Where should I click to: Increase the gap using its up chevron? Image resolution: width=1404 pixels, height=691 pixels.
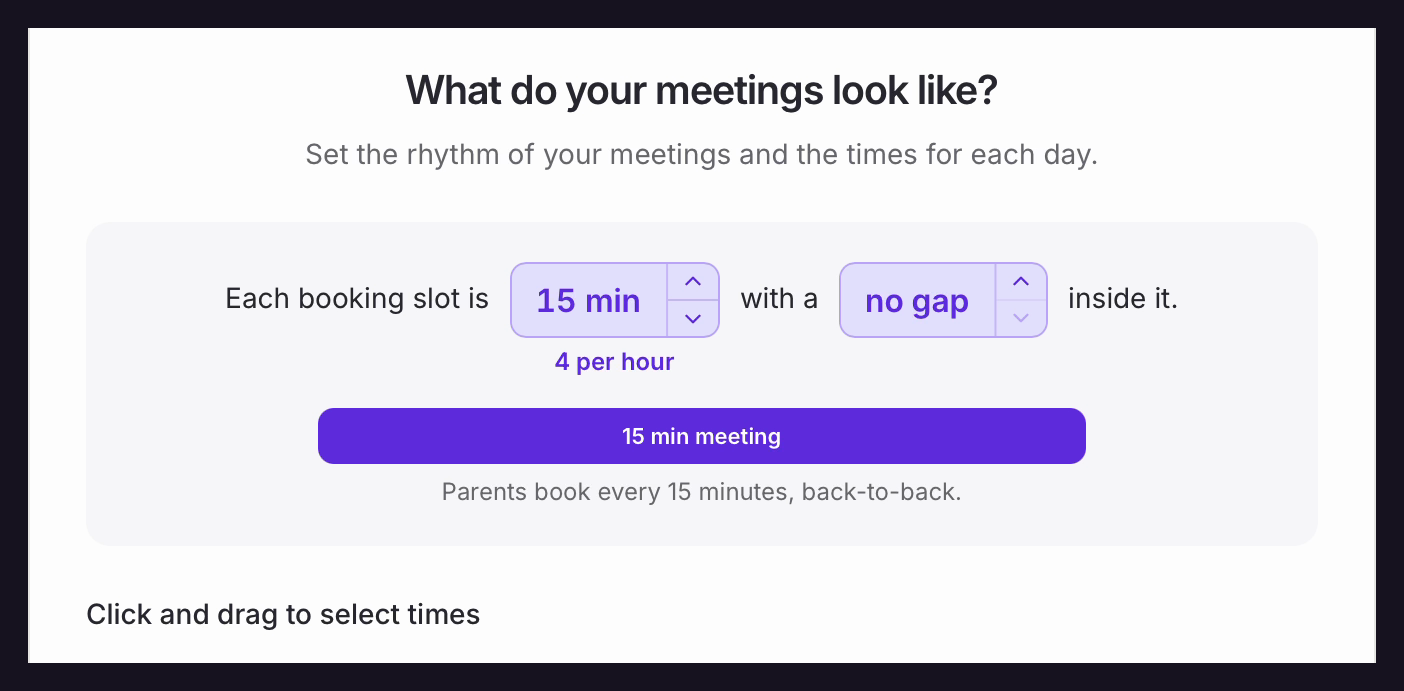(x=1021, y=282)
